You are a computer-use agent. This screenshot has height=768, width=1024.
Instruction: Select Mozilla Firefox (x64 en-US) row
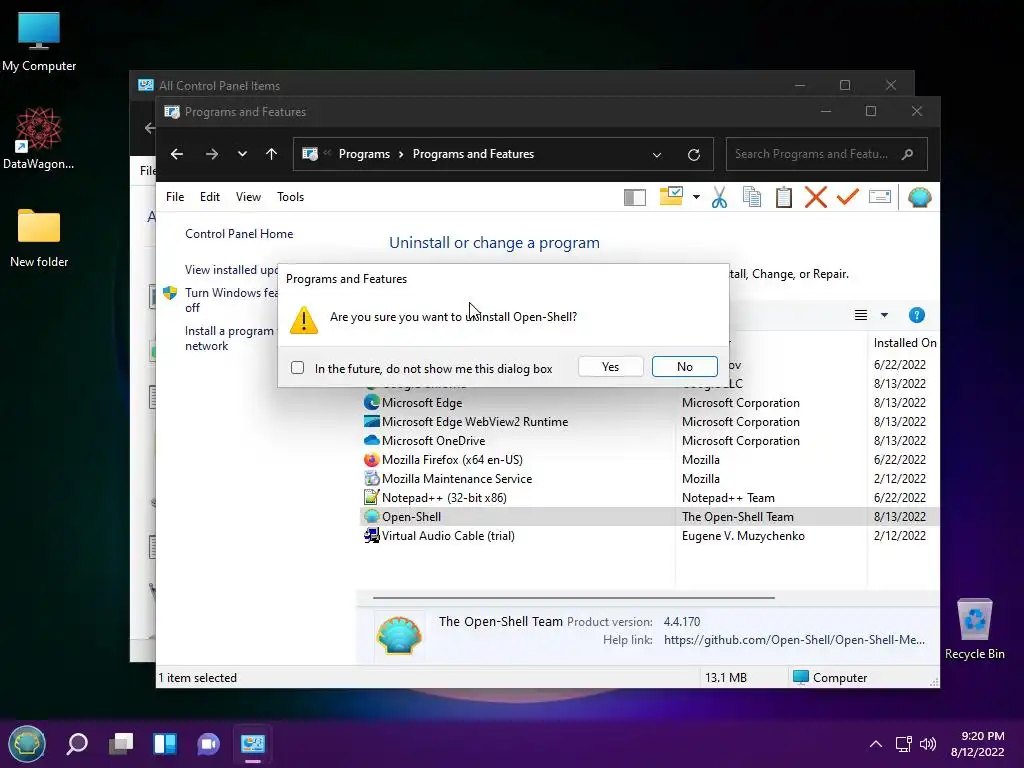point(650,460)
